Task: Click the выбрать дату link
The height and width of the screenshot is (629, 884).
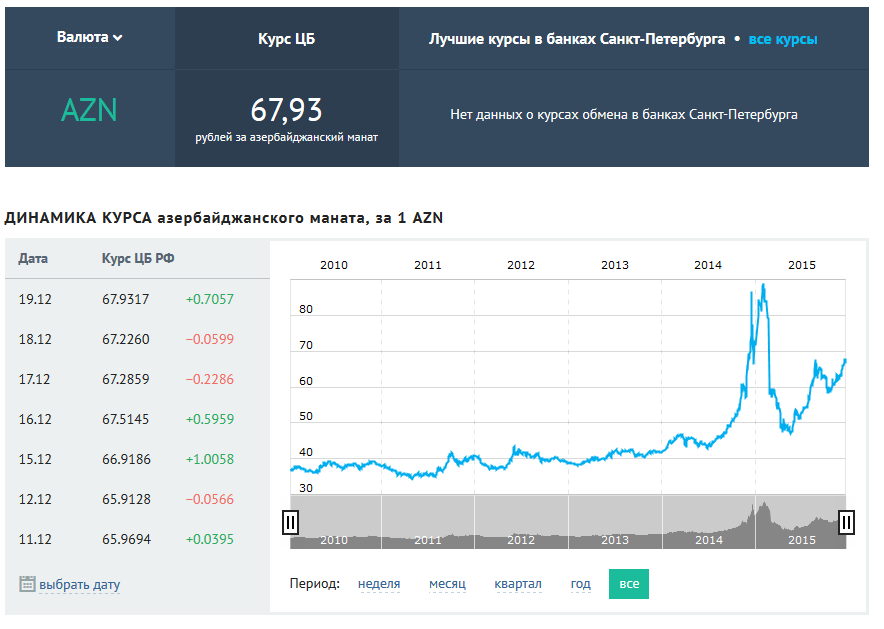Action: tap(79, 585)
